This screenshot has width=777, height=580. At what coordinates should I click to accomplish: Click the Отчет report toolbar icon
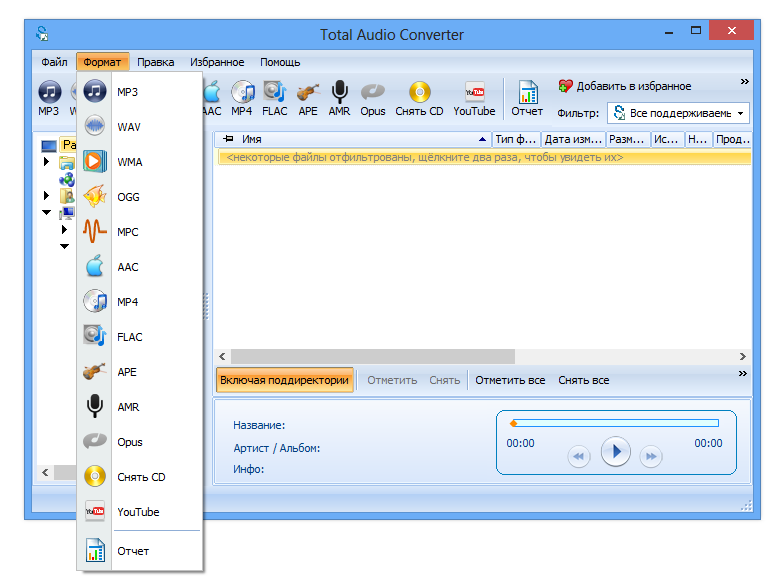527,98
